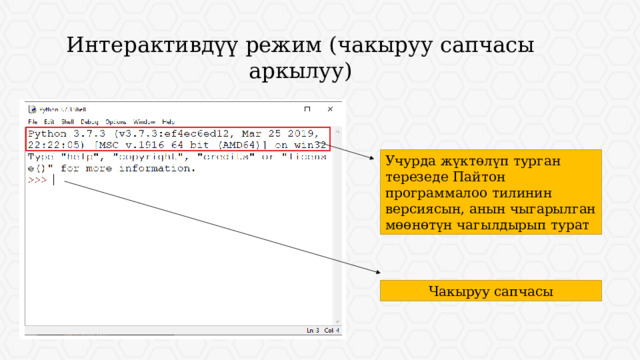
Task: Open the Shell menu
Action: (67, 122)
